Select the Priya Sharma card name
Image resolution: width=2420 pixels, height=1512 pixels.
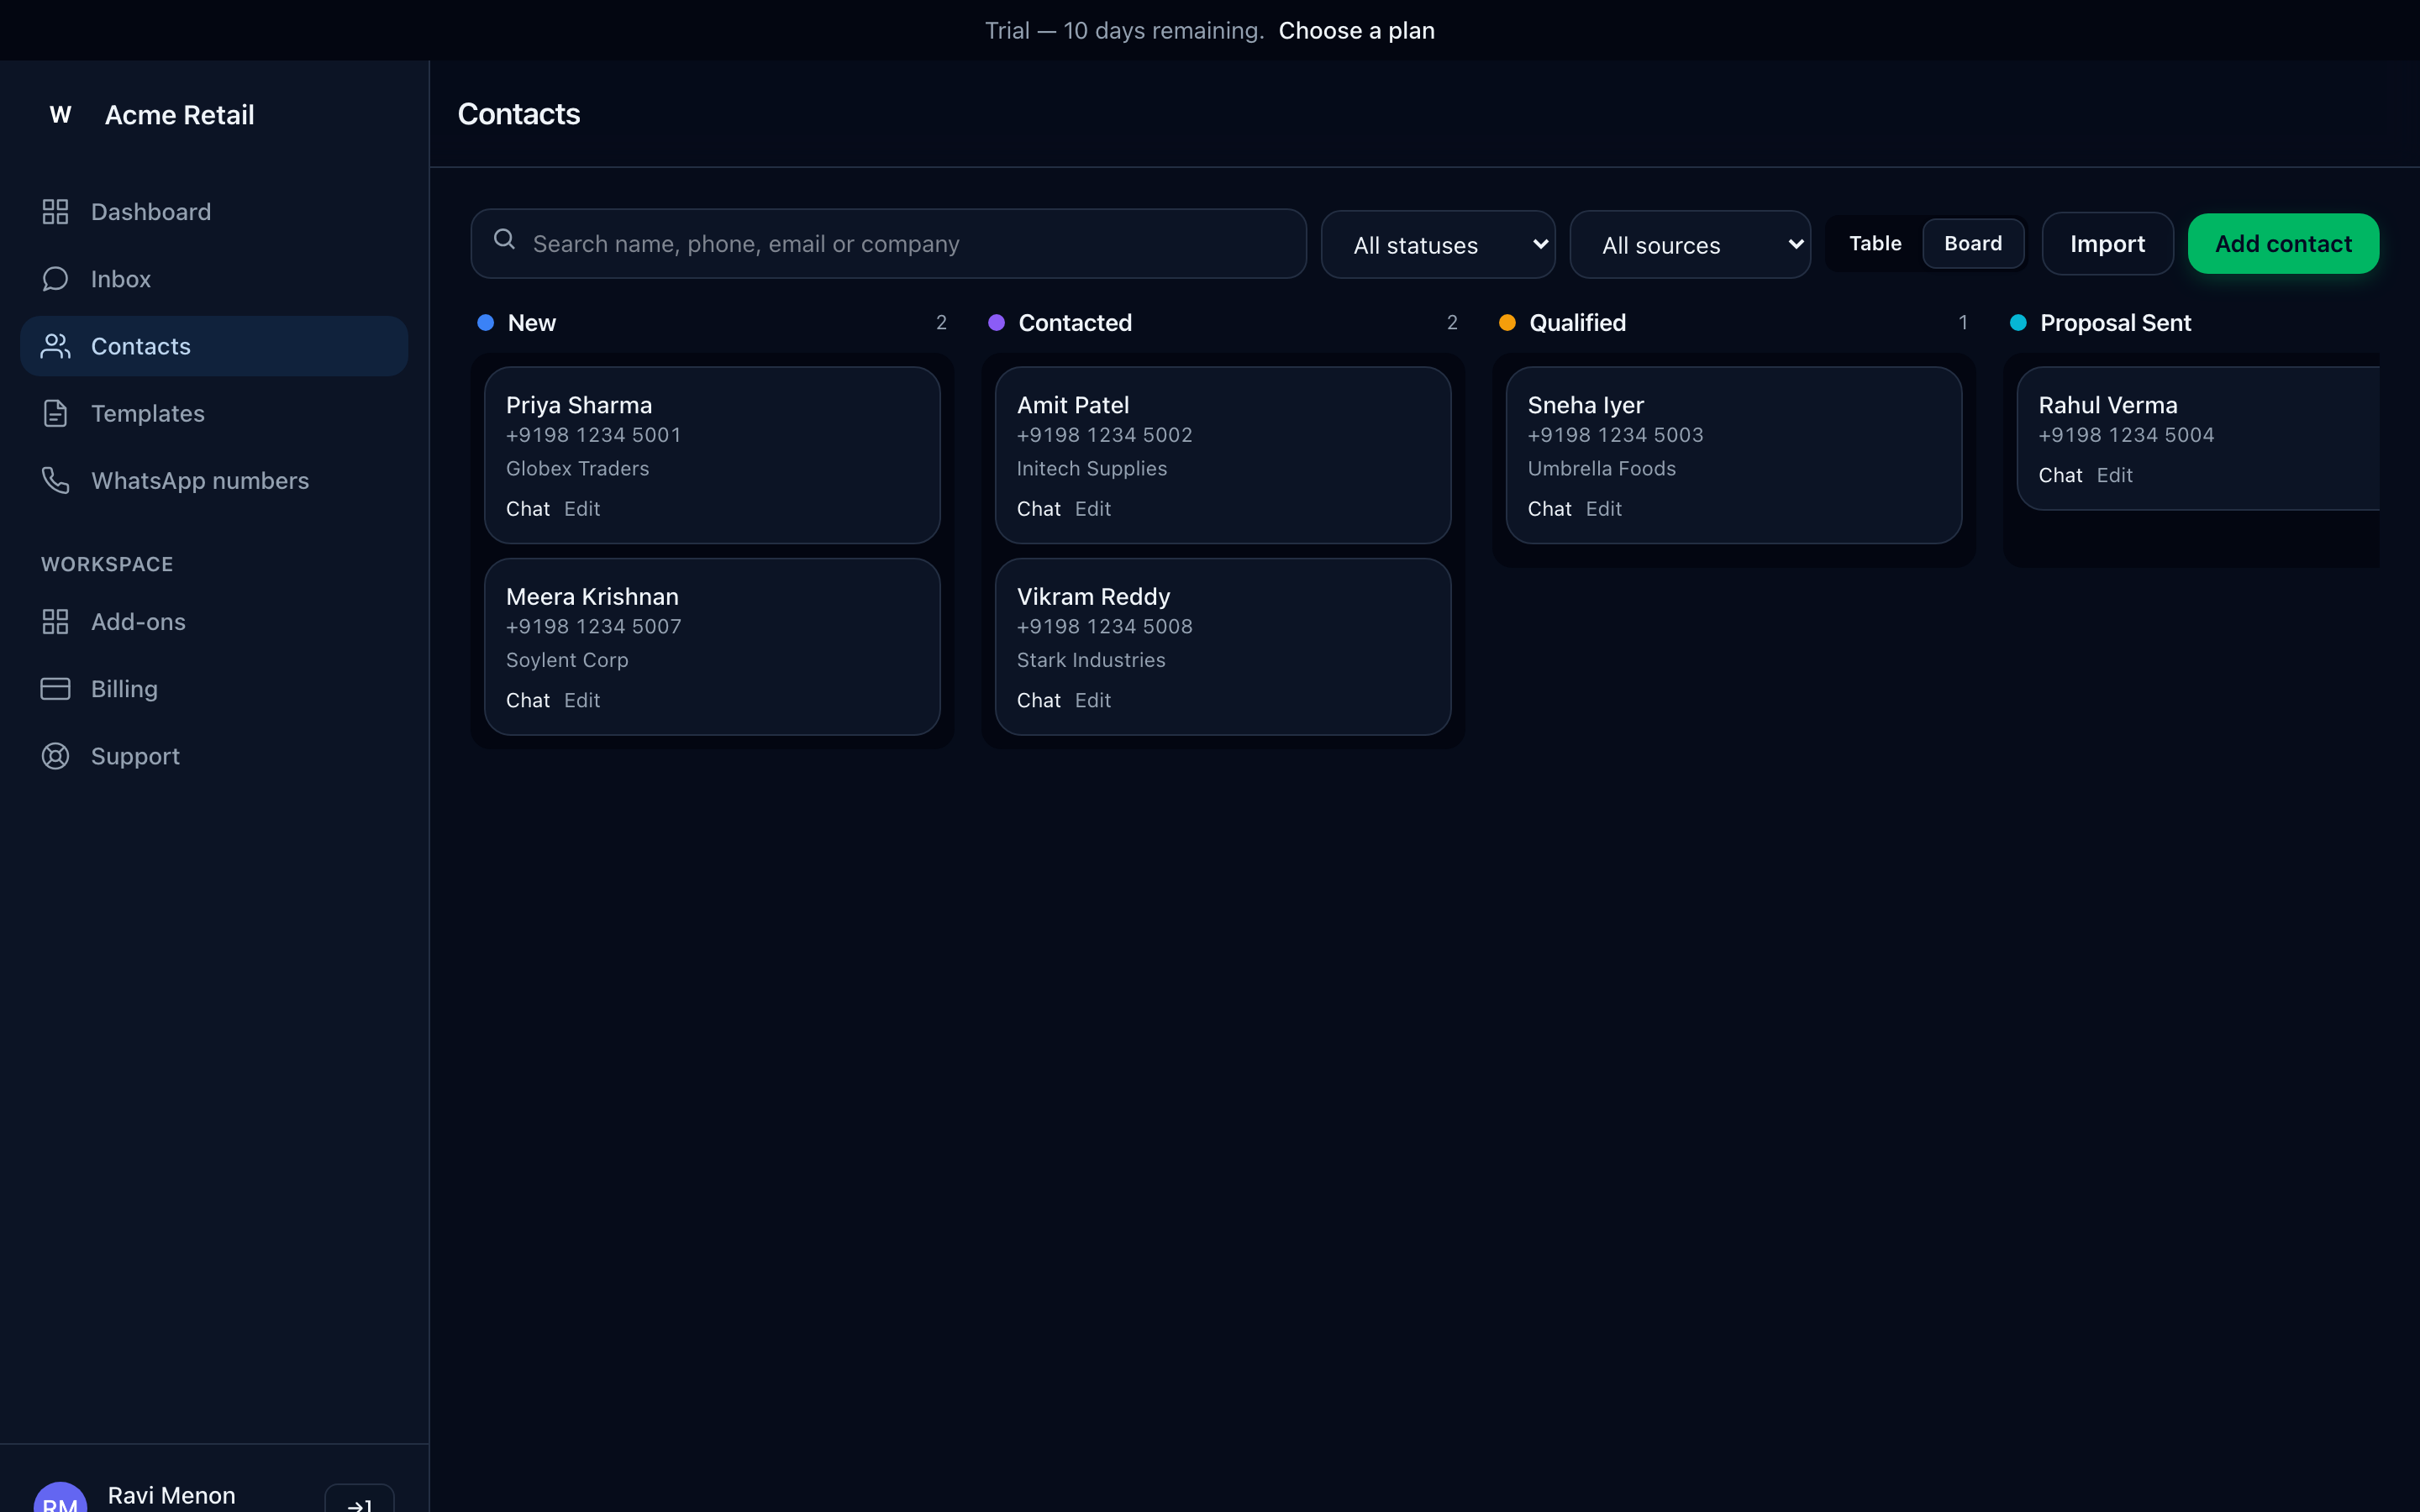pos(579,405)
